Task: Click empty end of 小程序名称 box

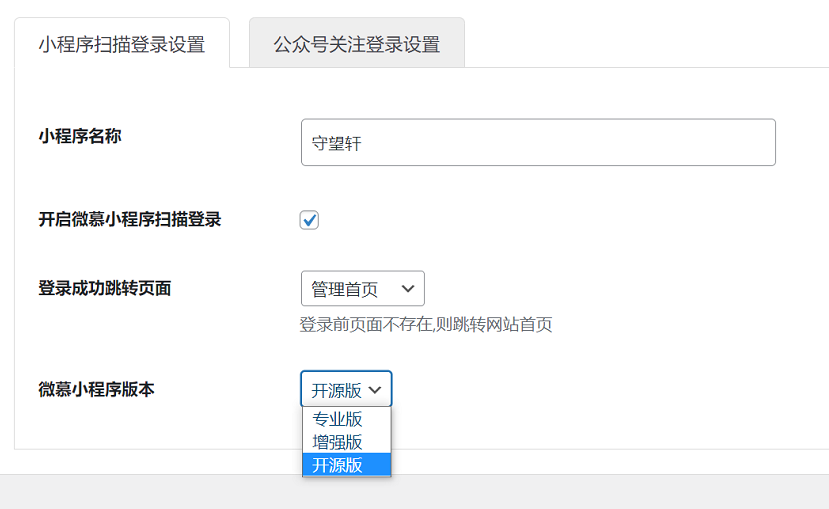Action: click(x=582, y=142)
